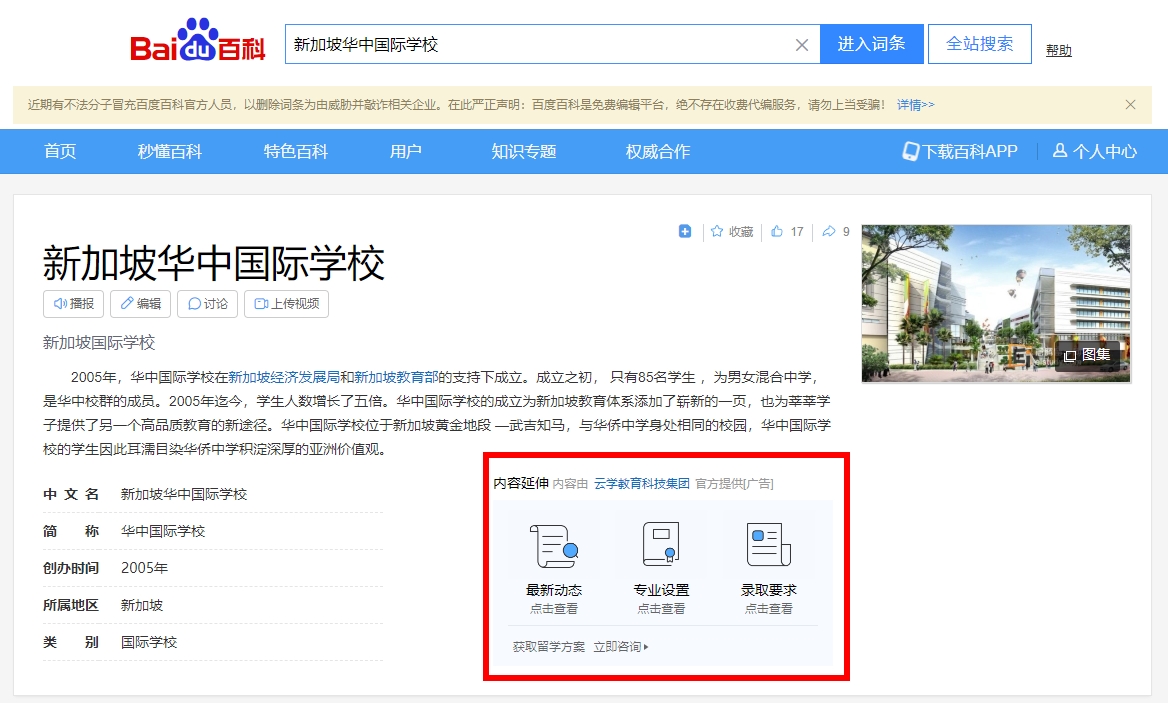Viewport: 1168px width, 703px height.
Task: Click 下载百科APP in the navigation bar
Action: 960,151
